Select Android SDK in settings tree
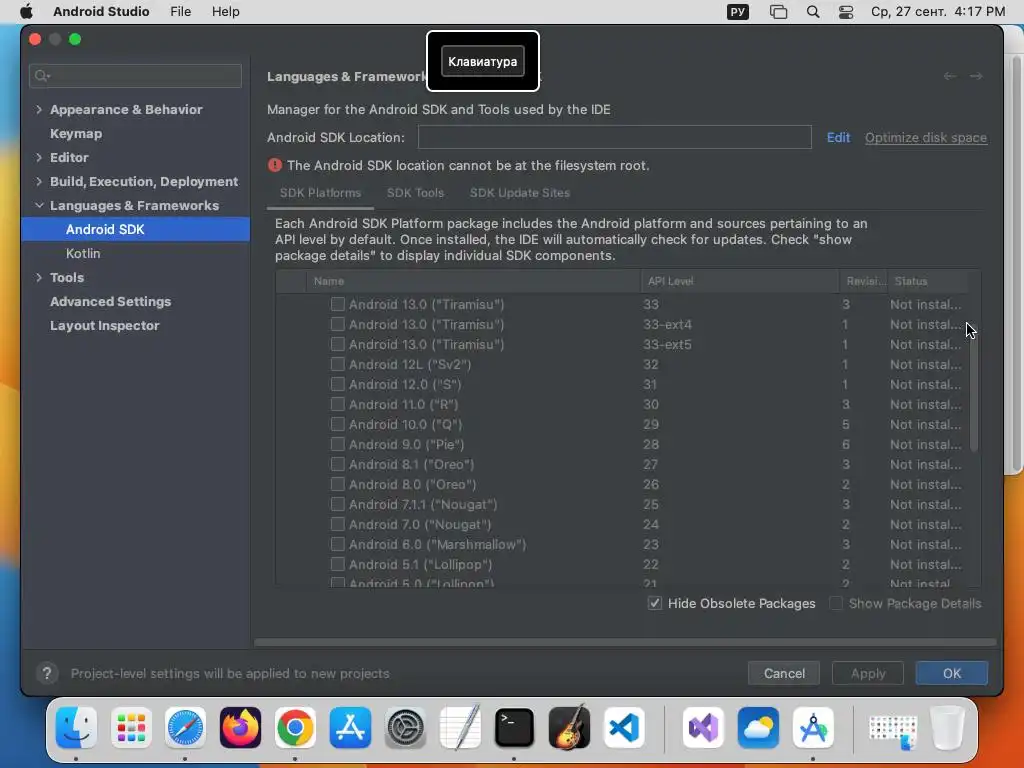The height and width of the screenshot is (768, 1024). [136, 229]
